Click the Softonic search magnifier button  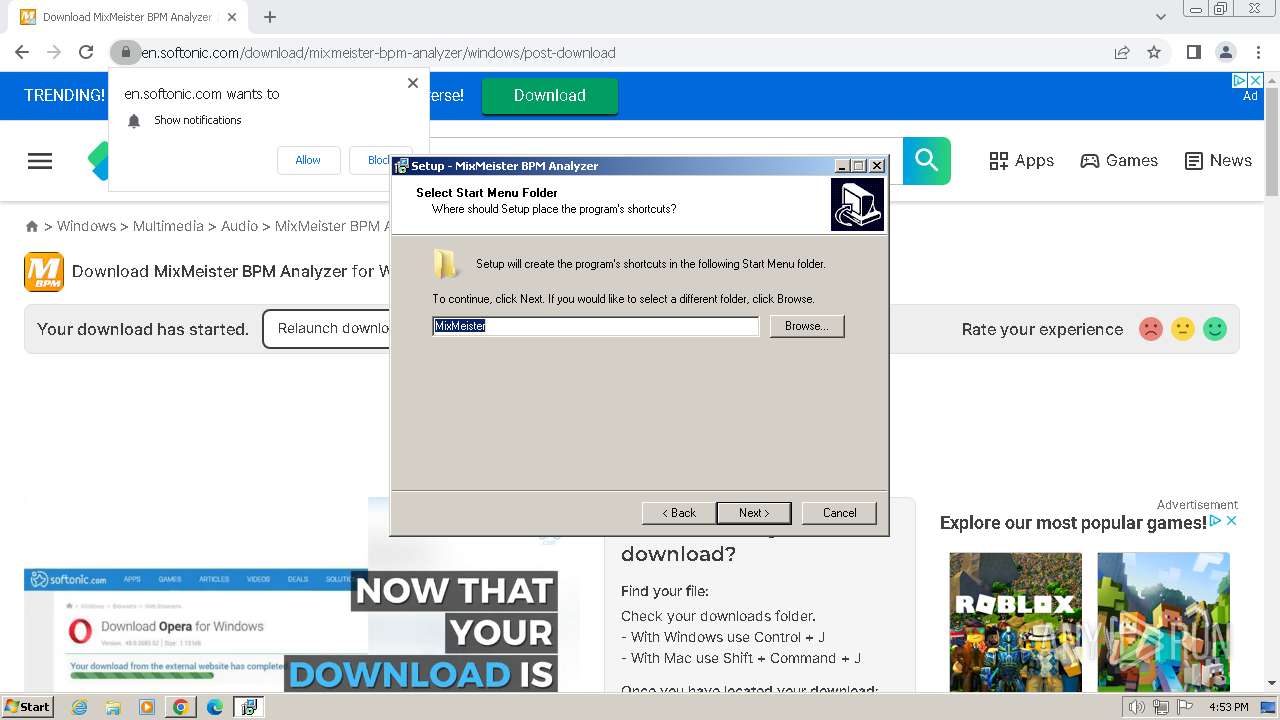pos(927,161)
